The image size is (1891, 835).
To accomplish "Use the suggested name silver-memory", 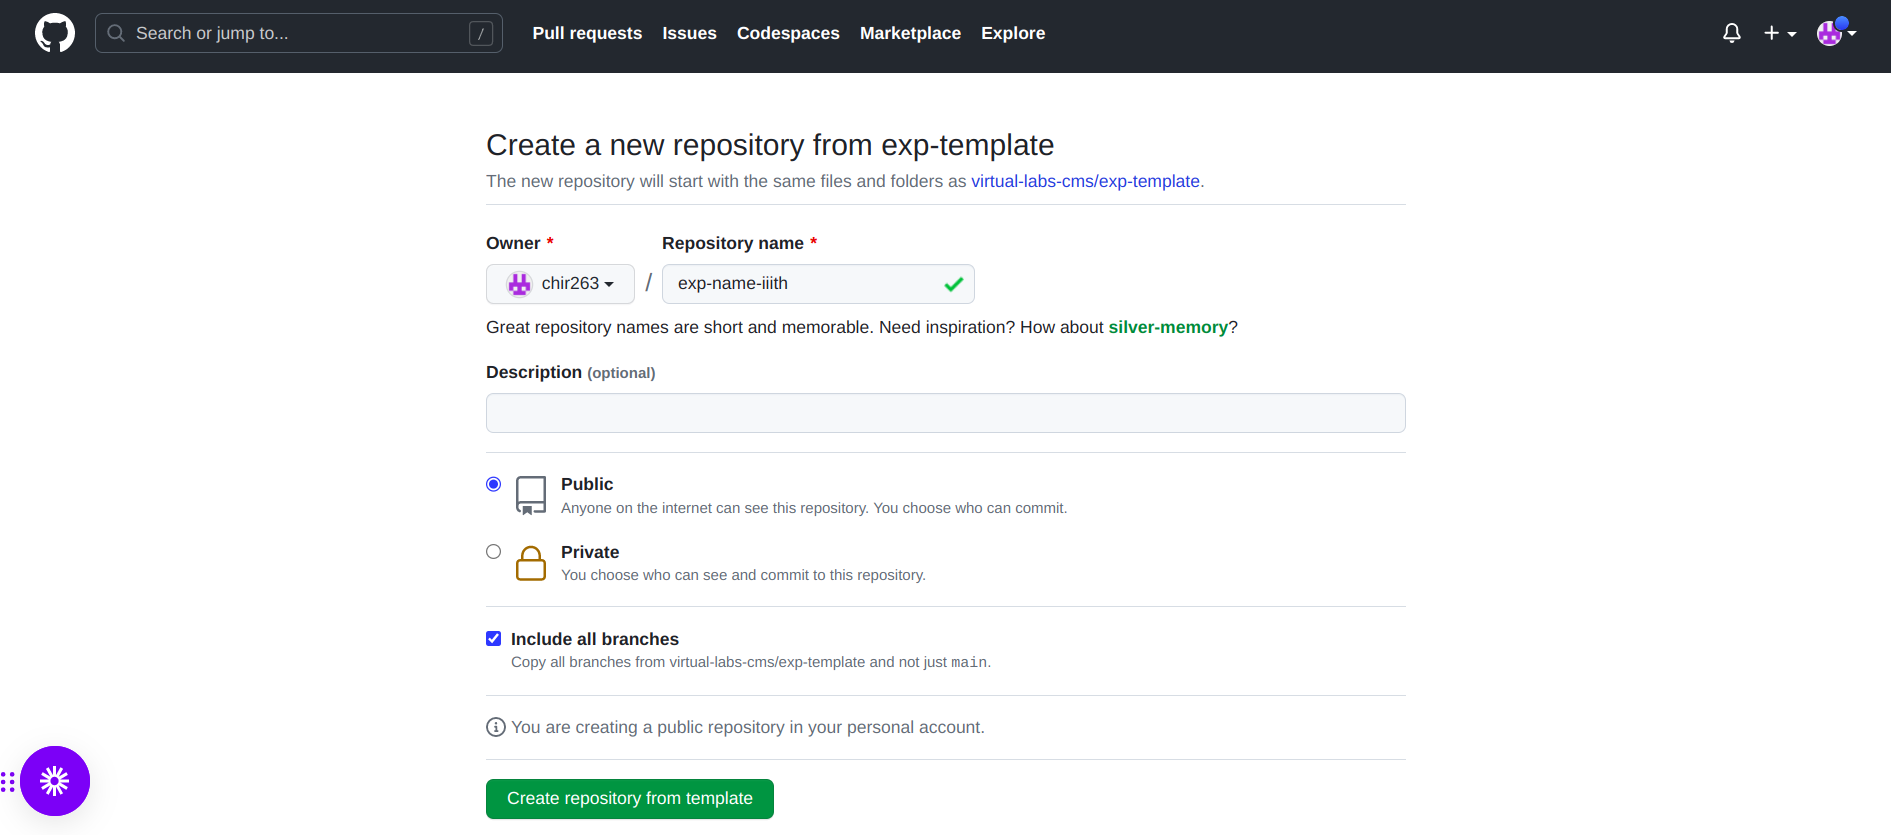I will (x=1168, y=327).
